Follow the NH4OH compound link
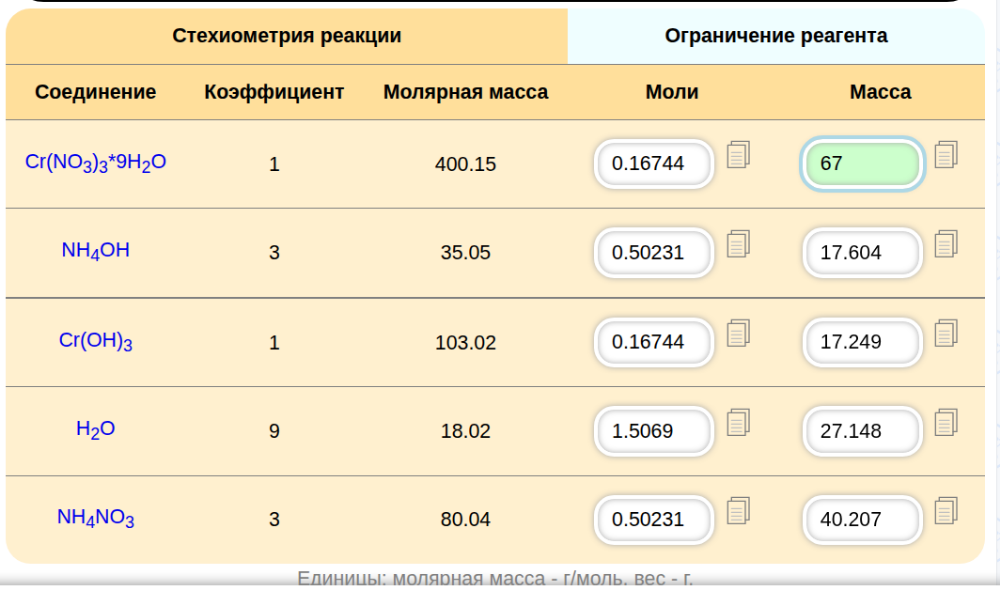Viewport: 1000px width, 590px height. click(95, 250)
